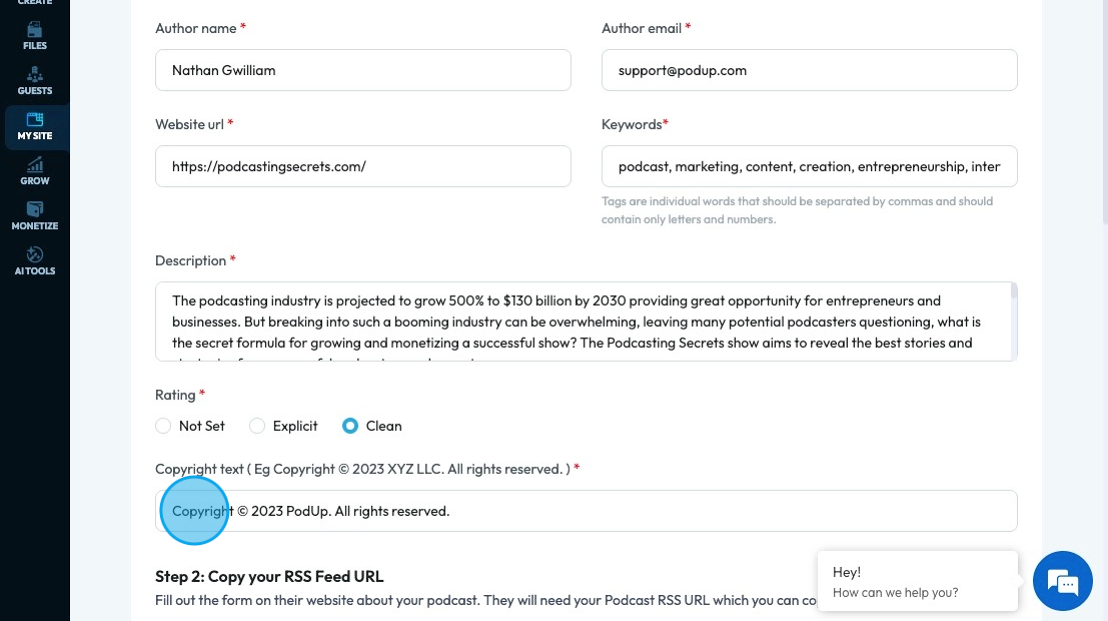
Task: Click inside the Description text area
Action: (580, 321)
